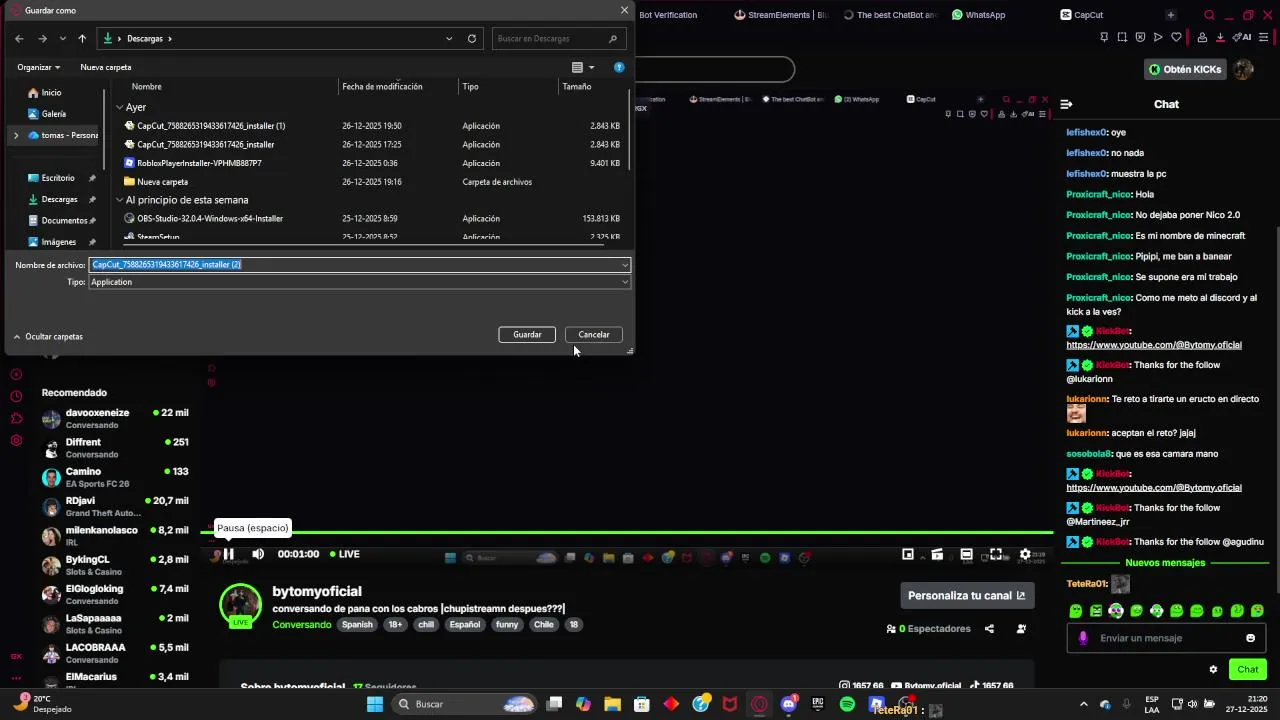Image resolution: width=1280 pixels, height=720 pixels.
Task: Open file name history dropdown arrow
Action: [625, 265]
